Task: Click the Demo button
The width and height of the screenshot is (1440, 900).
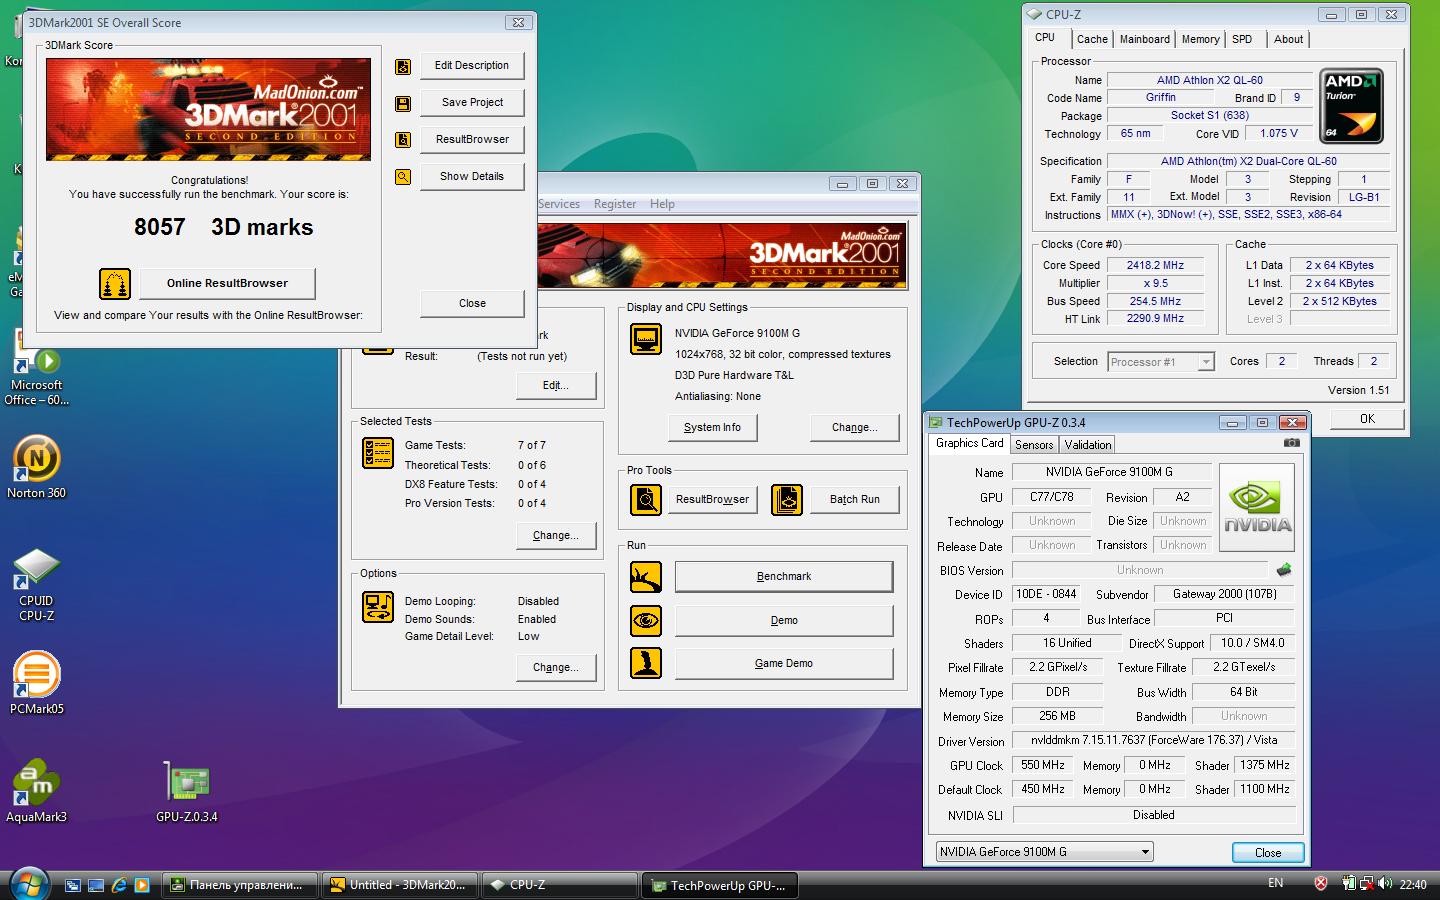Action: (784, 621)
